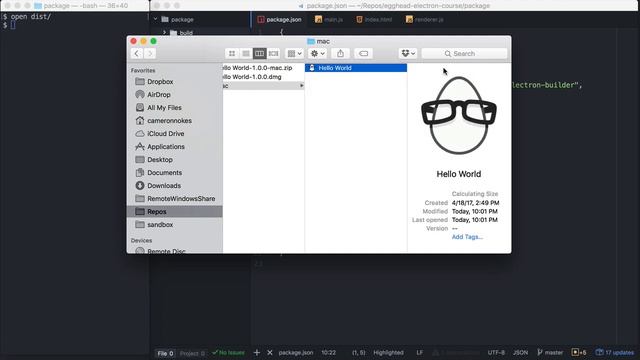Expand the build folder in tree
The height and width of the screenshot is (360, 640).
pyautogui.click(x=164, y=32)
